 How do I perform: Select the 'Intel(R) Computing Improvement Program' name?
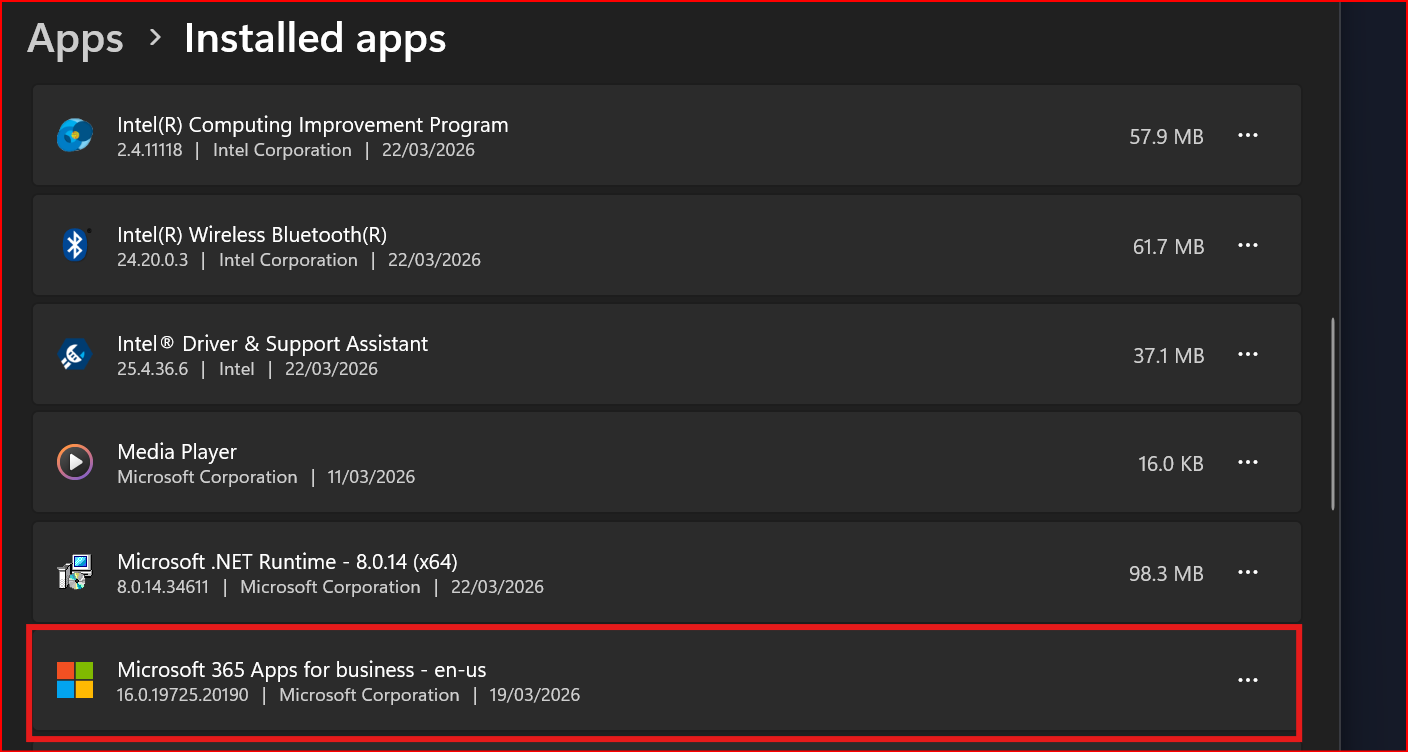pos(313,125)
